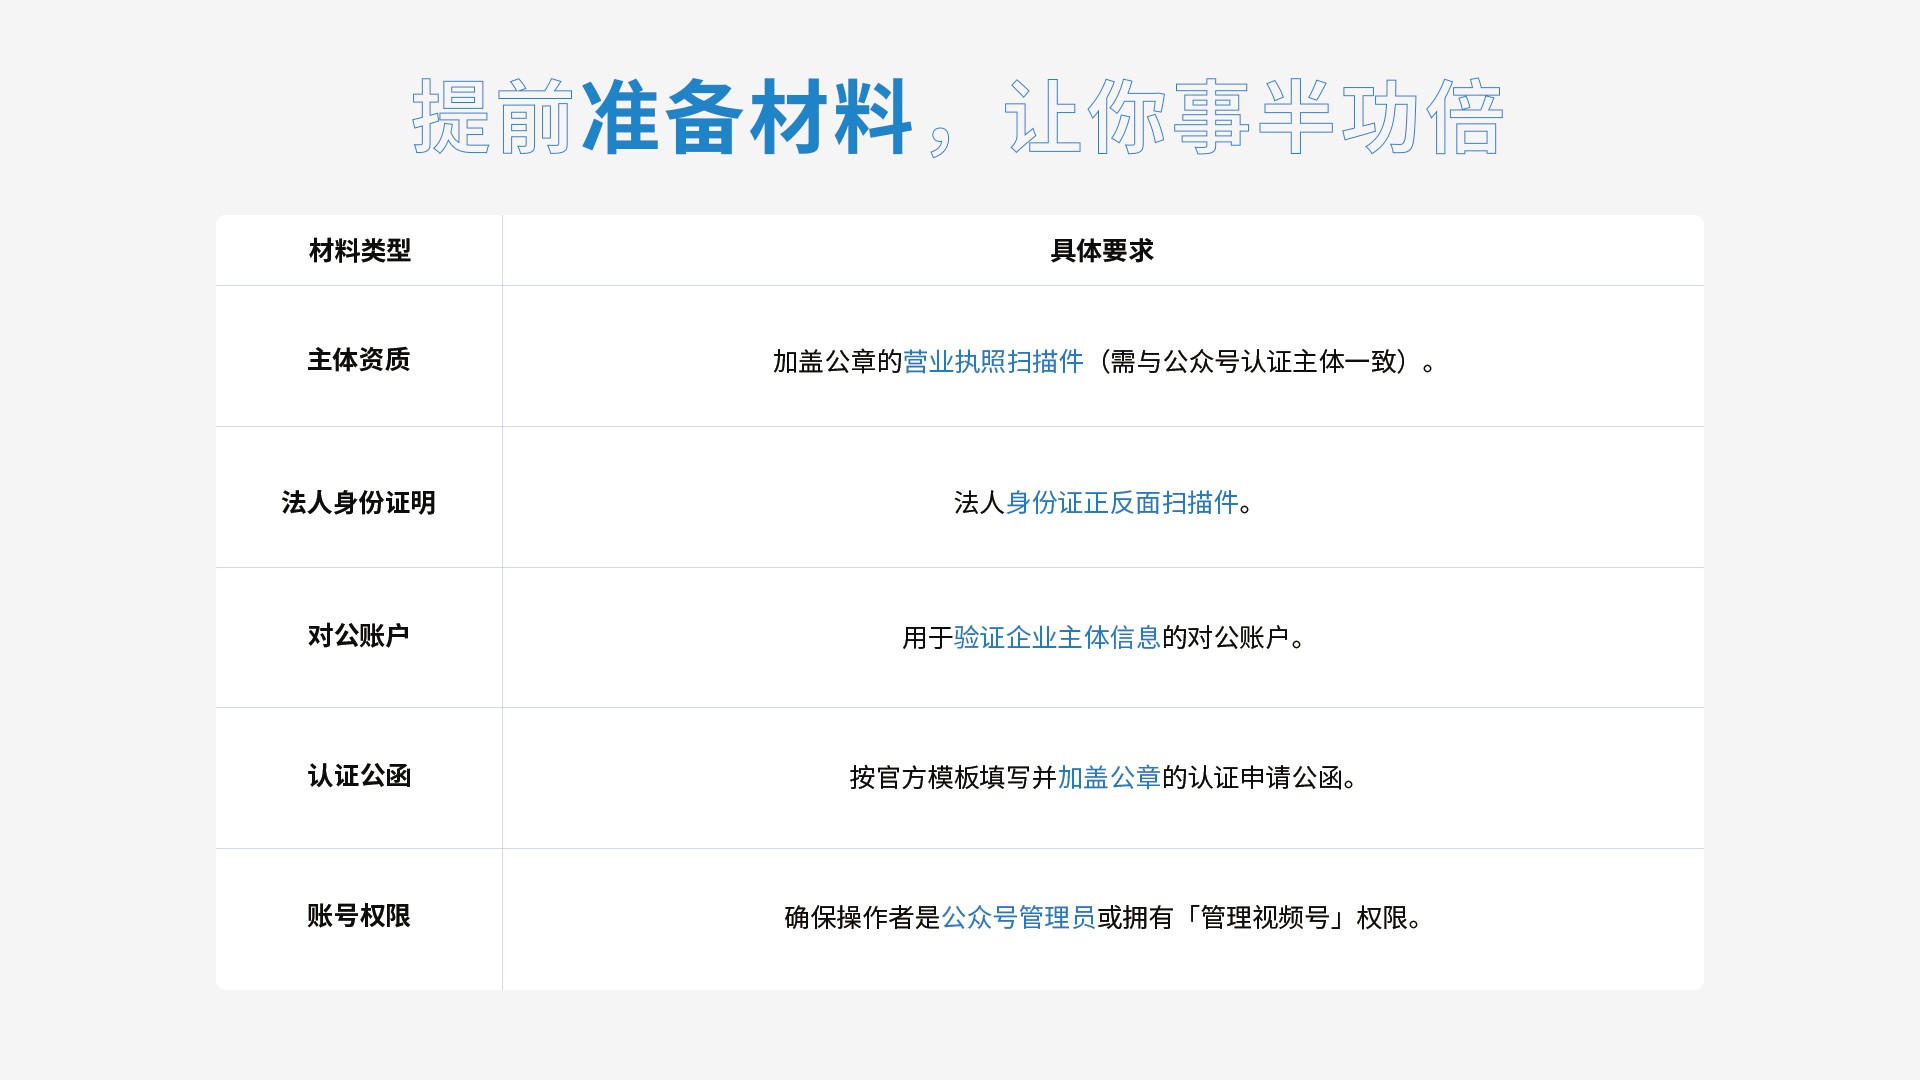Click blue text 加盖公章 in 认证公函 row
Viewport: 1920px width, 1080px height.
[x=1109, y=778]
